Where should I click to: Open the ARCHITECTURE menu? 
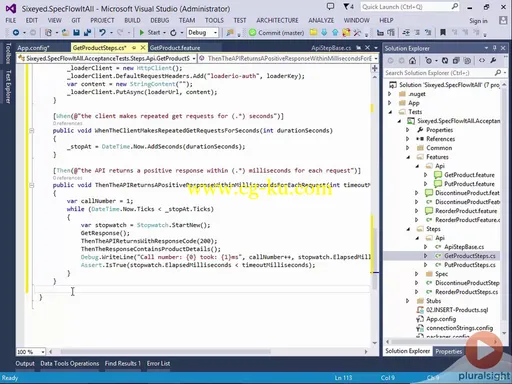(277, 20)
